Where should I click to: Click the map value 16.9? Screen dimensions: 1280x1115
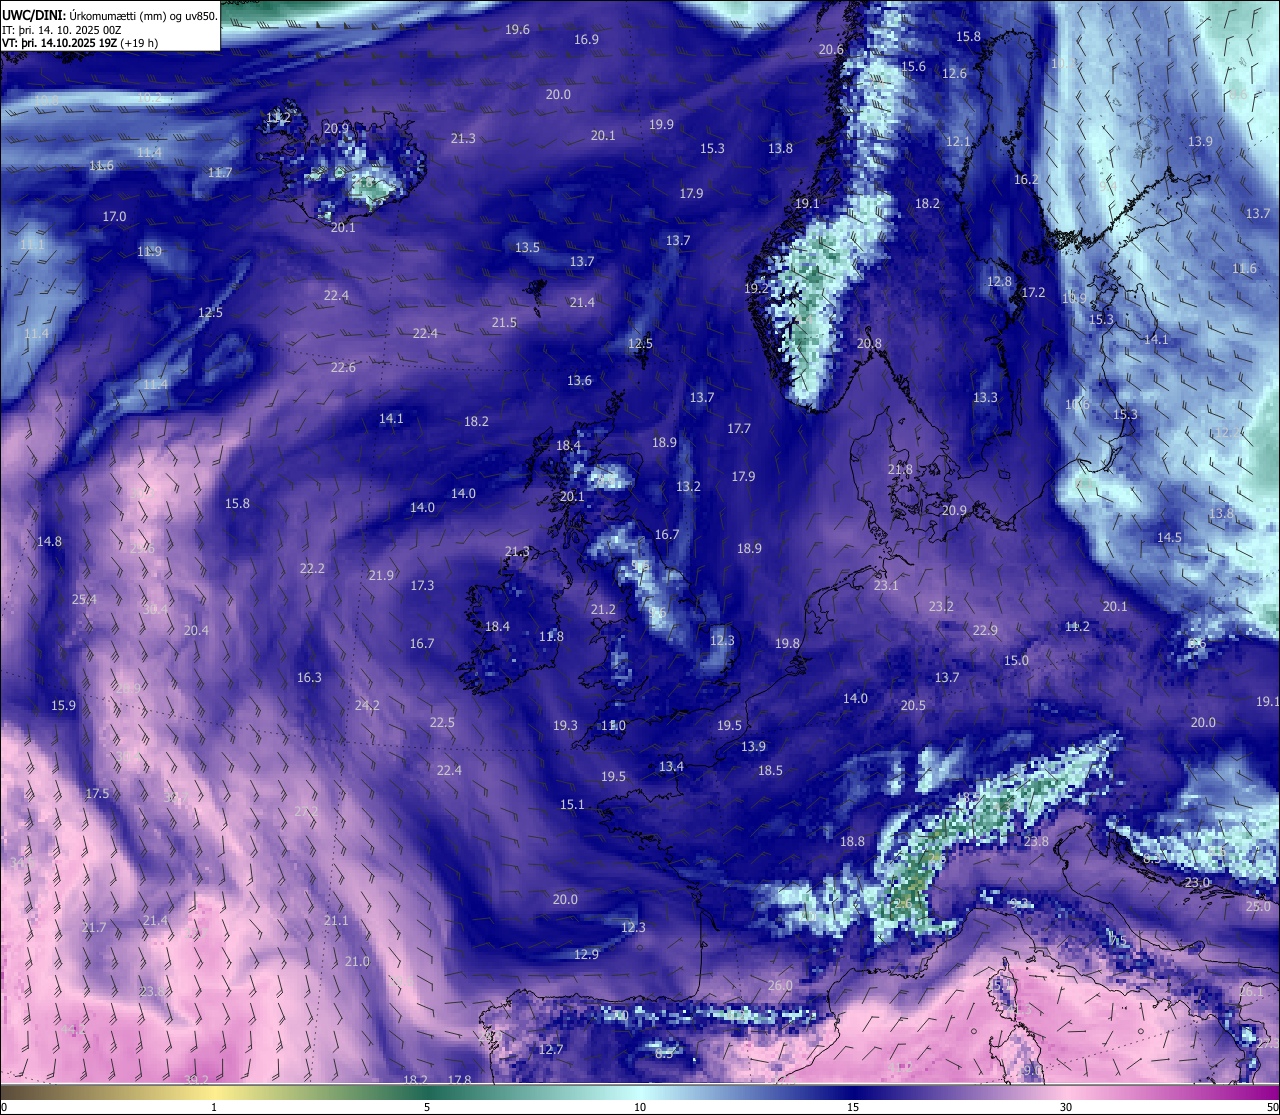point(586,40)
